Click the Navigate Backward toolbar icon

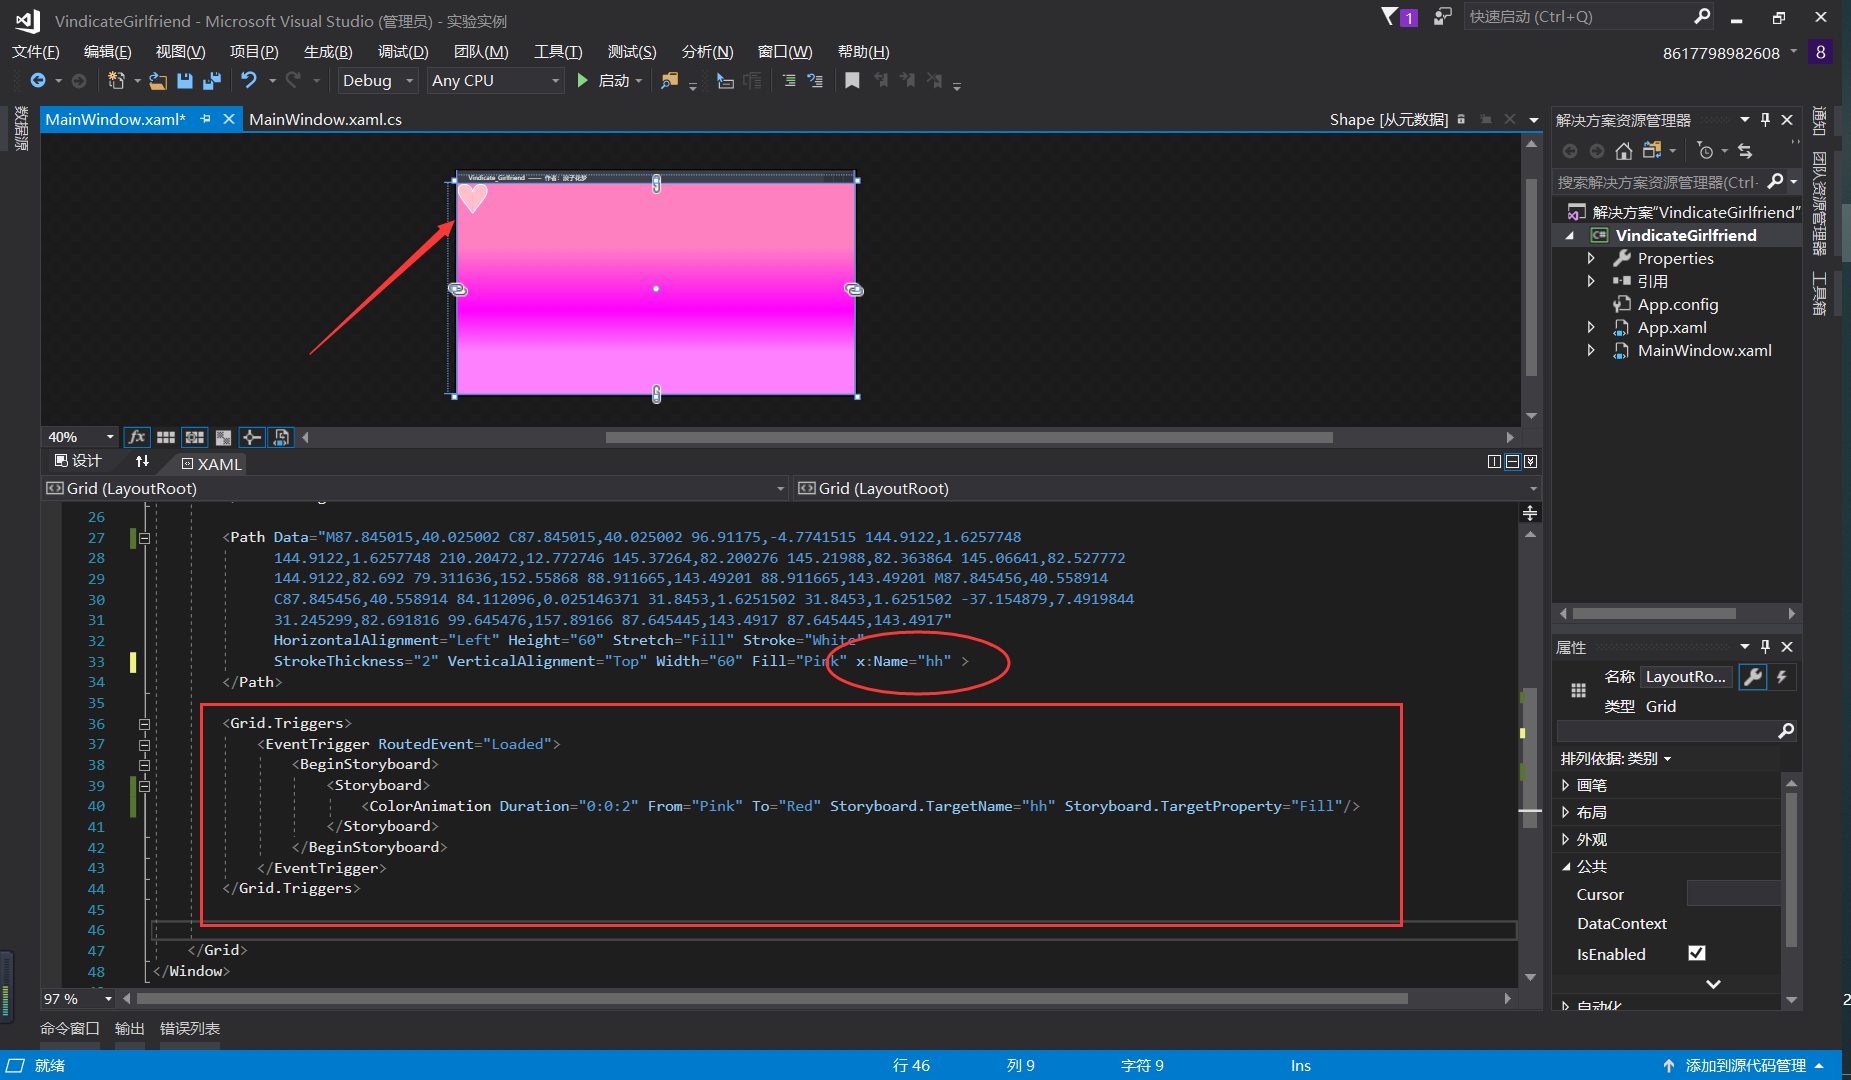pos(38,80)
